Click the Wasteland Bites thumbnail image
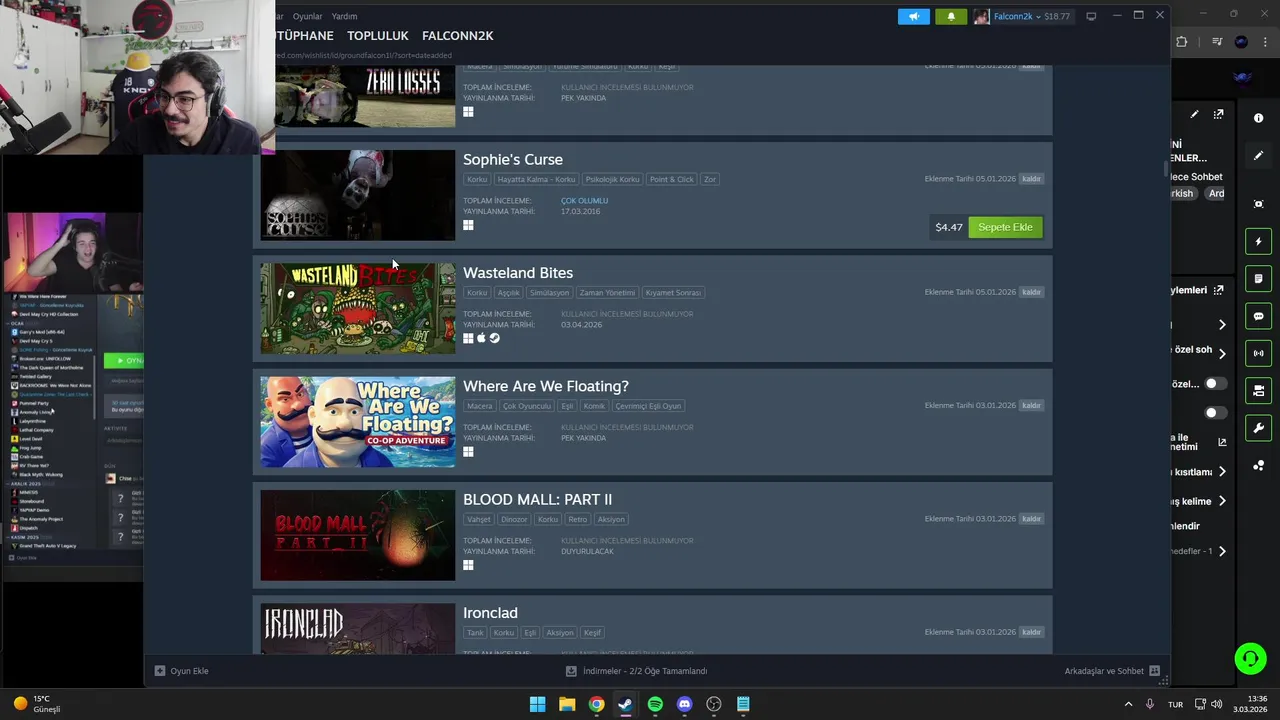 (358, 308)
